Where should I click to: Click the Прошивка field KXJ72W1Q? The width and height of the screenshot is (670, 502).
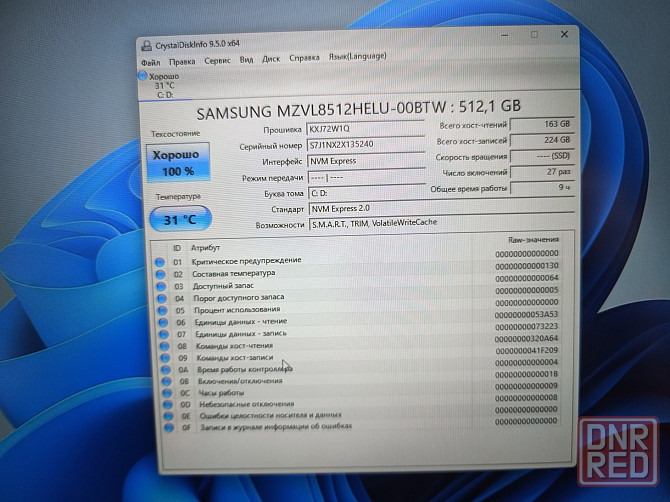point(365,128)
